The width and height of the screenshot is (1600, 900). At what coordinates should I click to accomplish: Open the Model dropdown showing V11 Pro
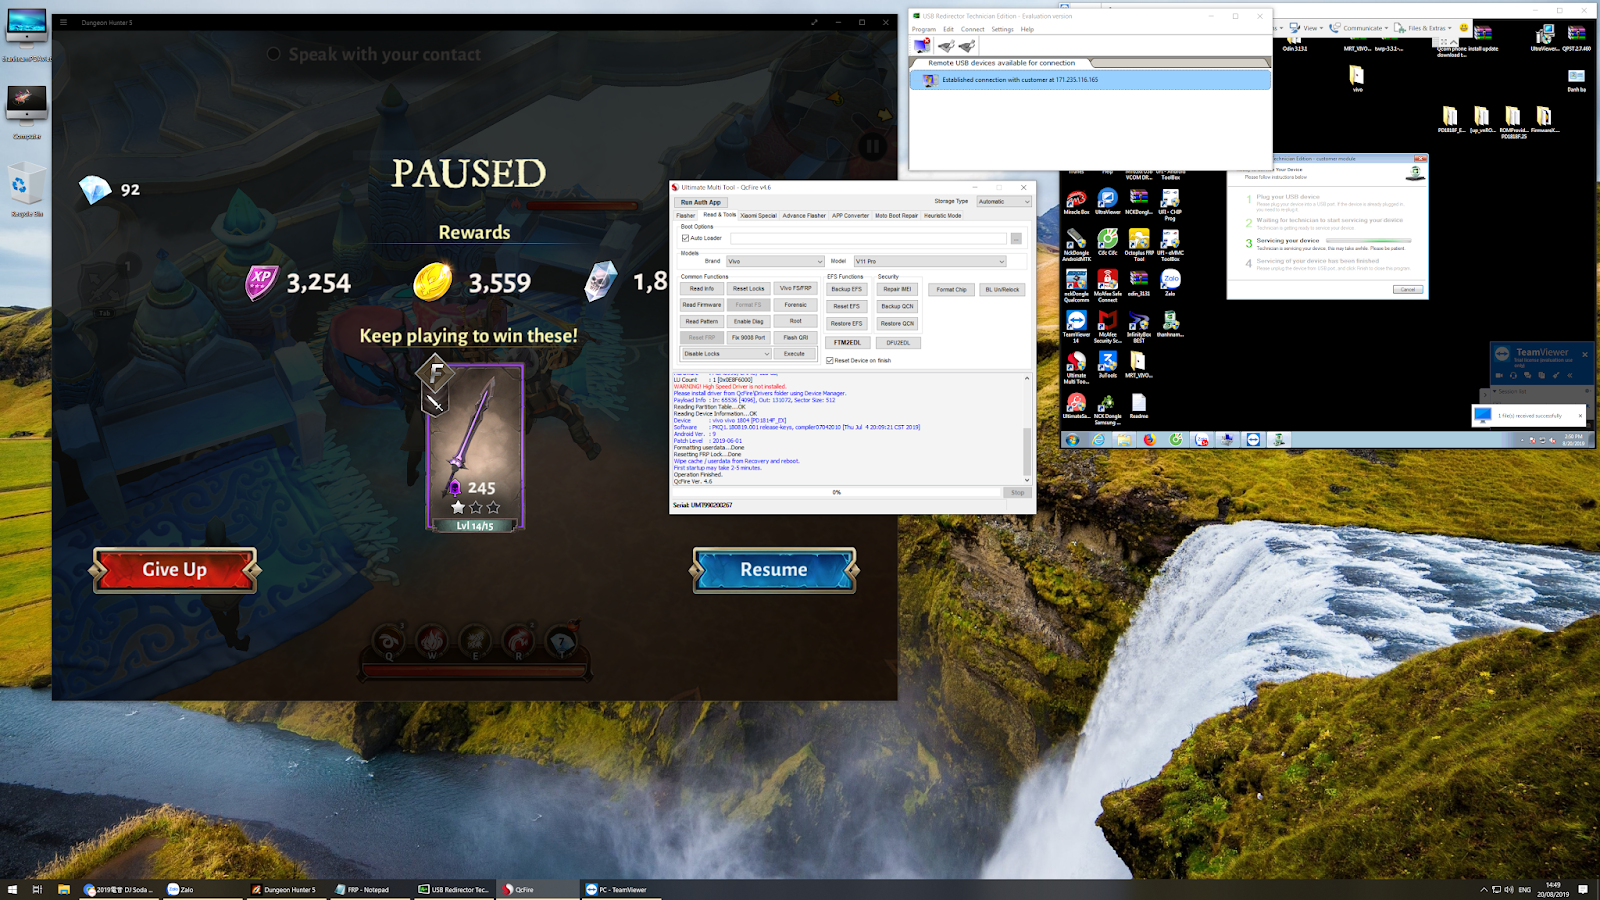click(x=930, y=261)
